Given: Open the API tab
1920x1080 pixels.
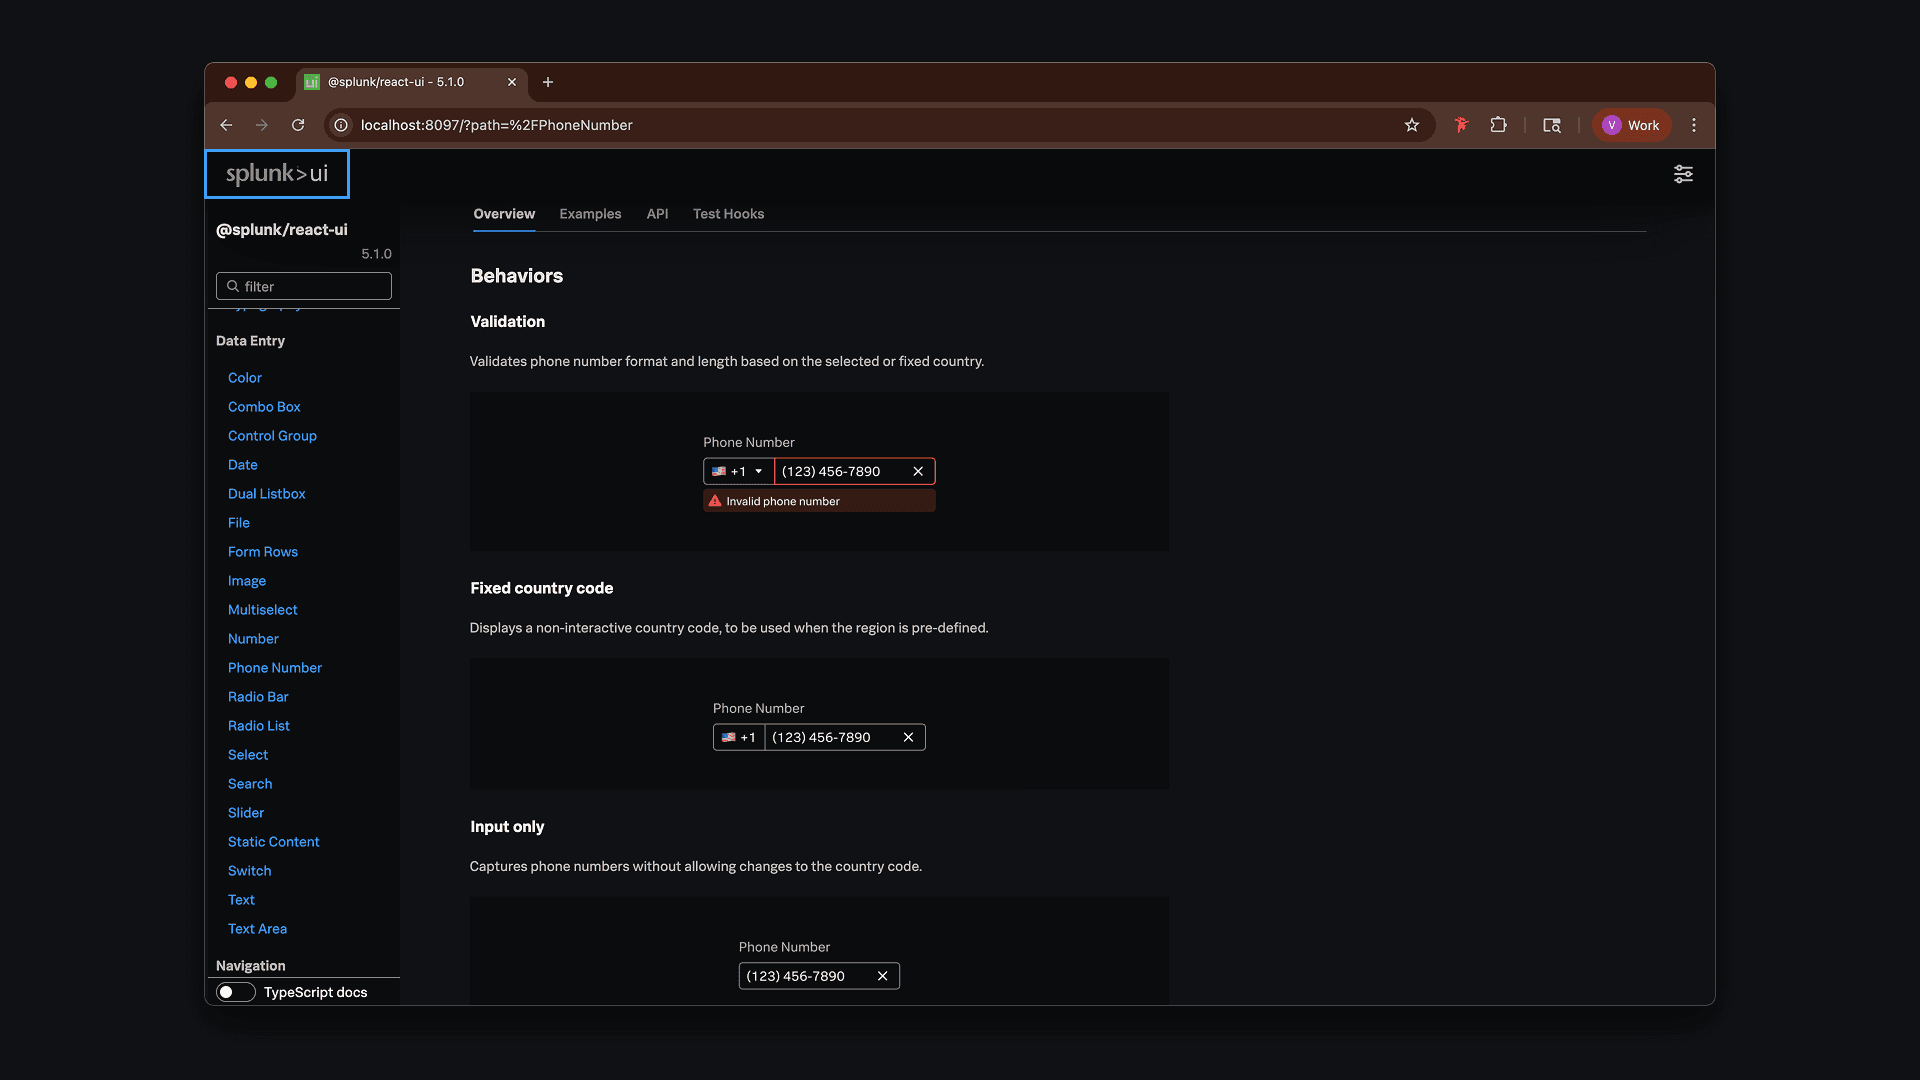Looking at the screenshot, I should pyautogui.click(x=657, y=214).
